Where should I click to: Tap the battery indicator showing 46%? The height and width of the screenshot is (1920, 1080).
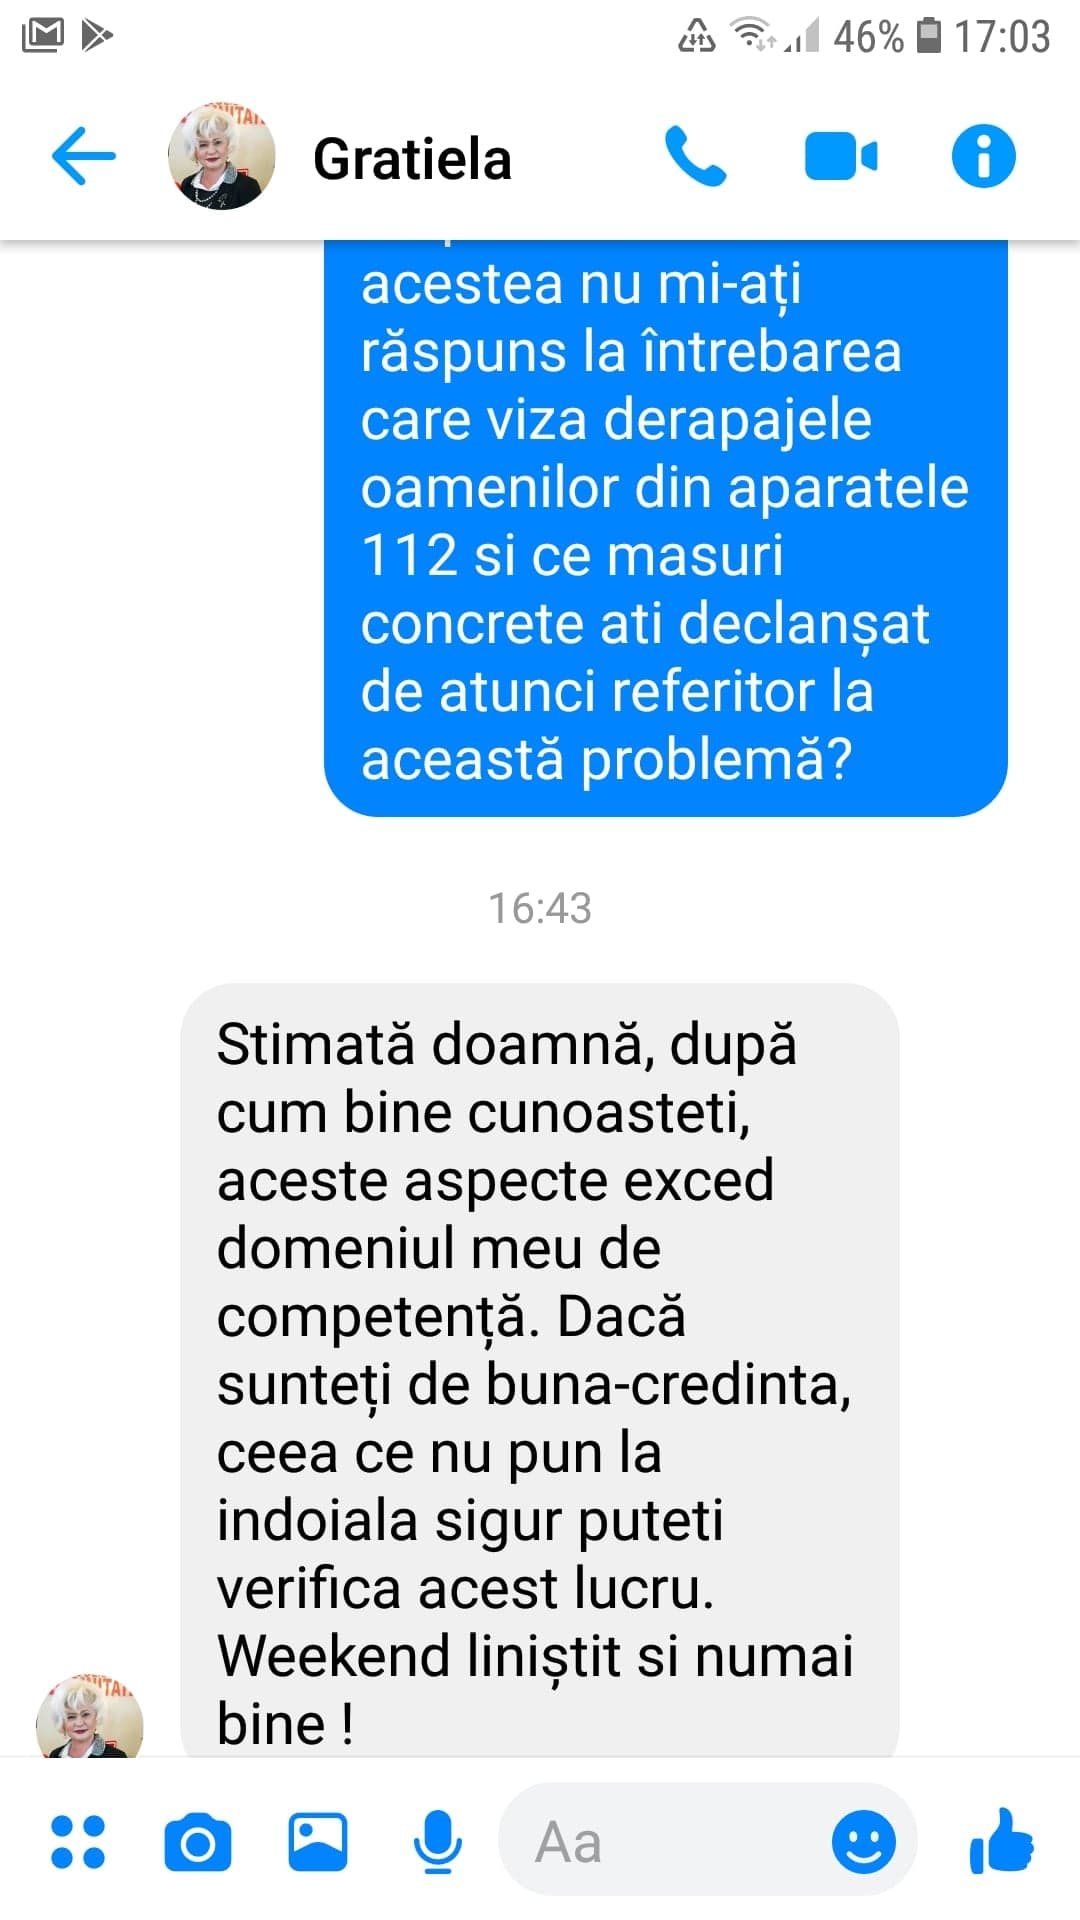point(928,36)
